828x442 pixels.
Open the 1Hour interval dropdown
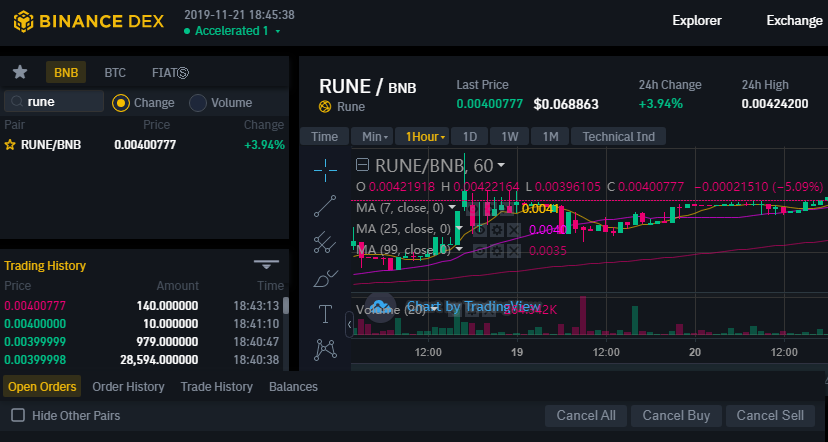click(x=422, y=137)
